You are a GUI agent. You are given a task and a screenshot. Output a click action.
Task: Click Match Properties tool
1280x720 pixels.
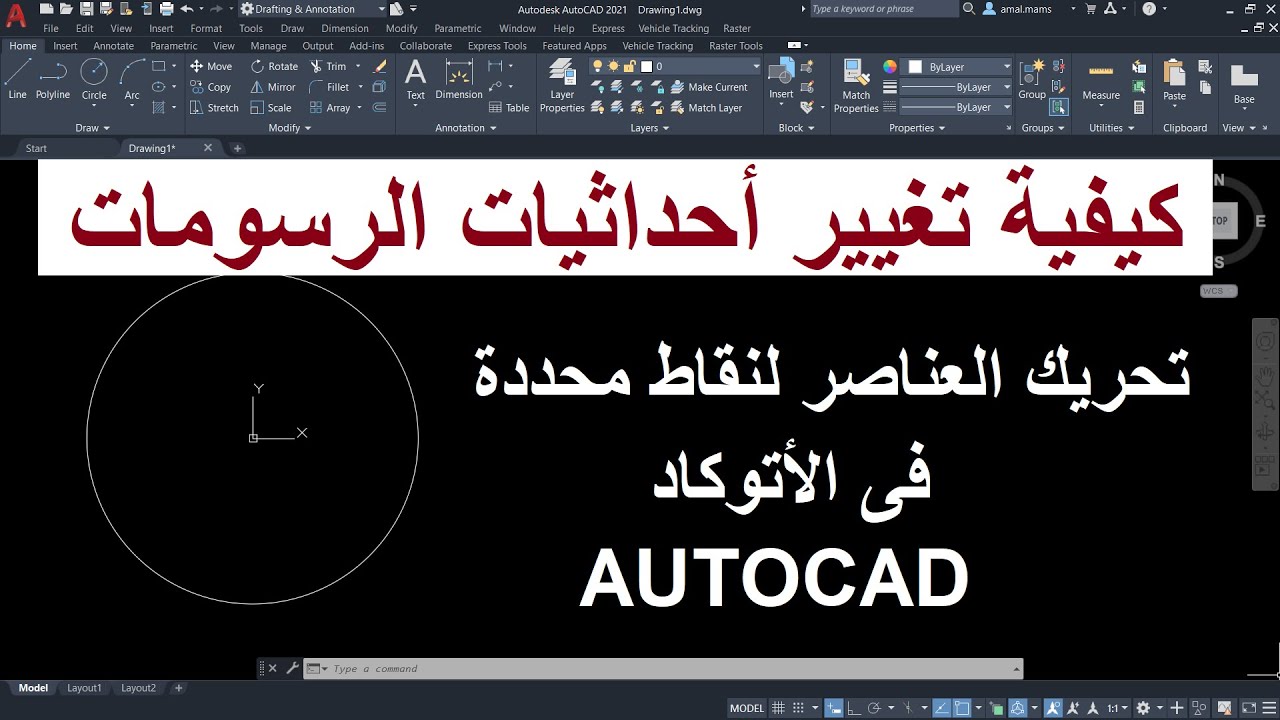click(x=856, y=85)
